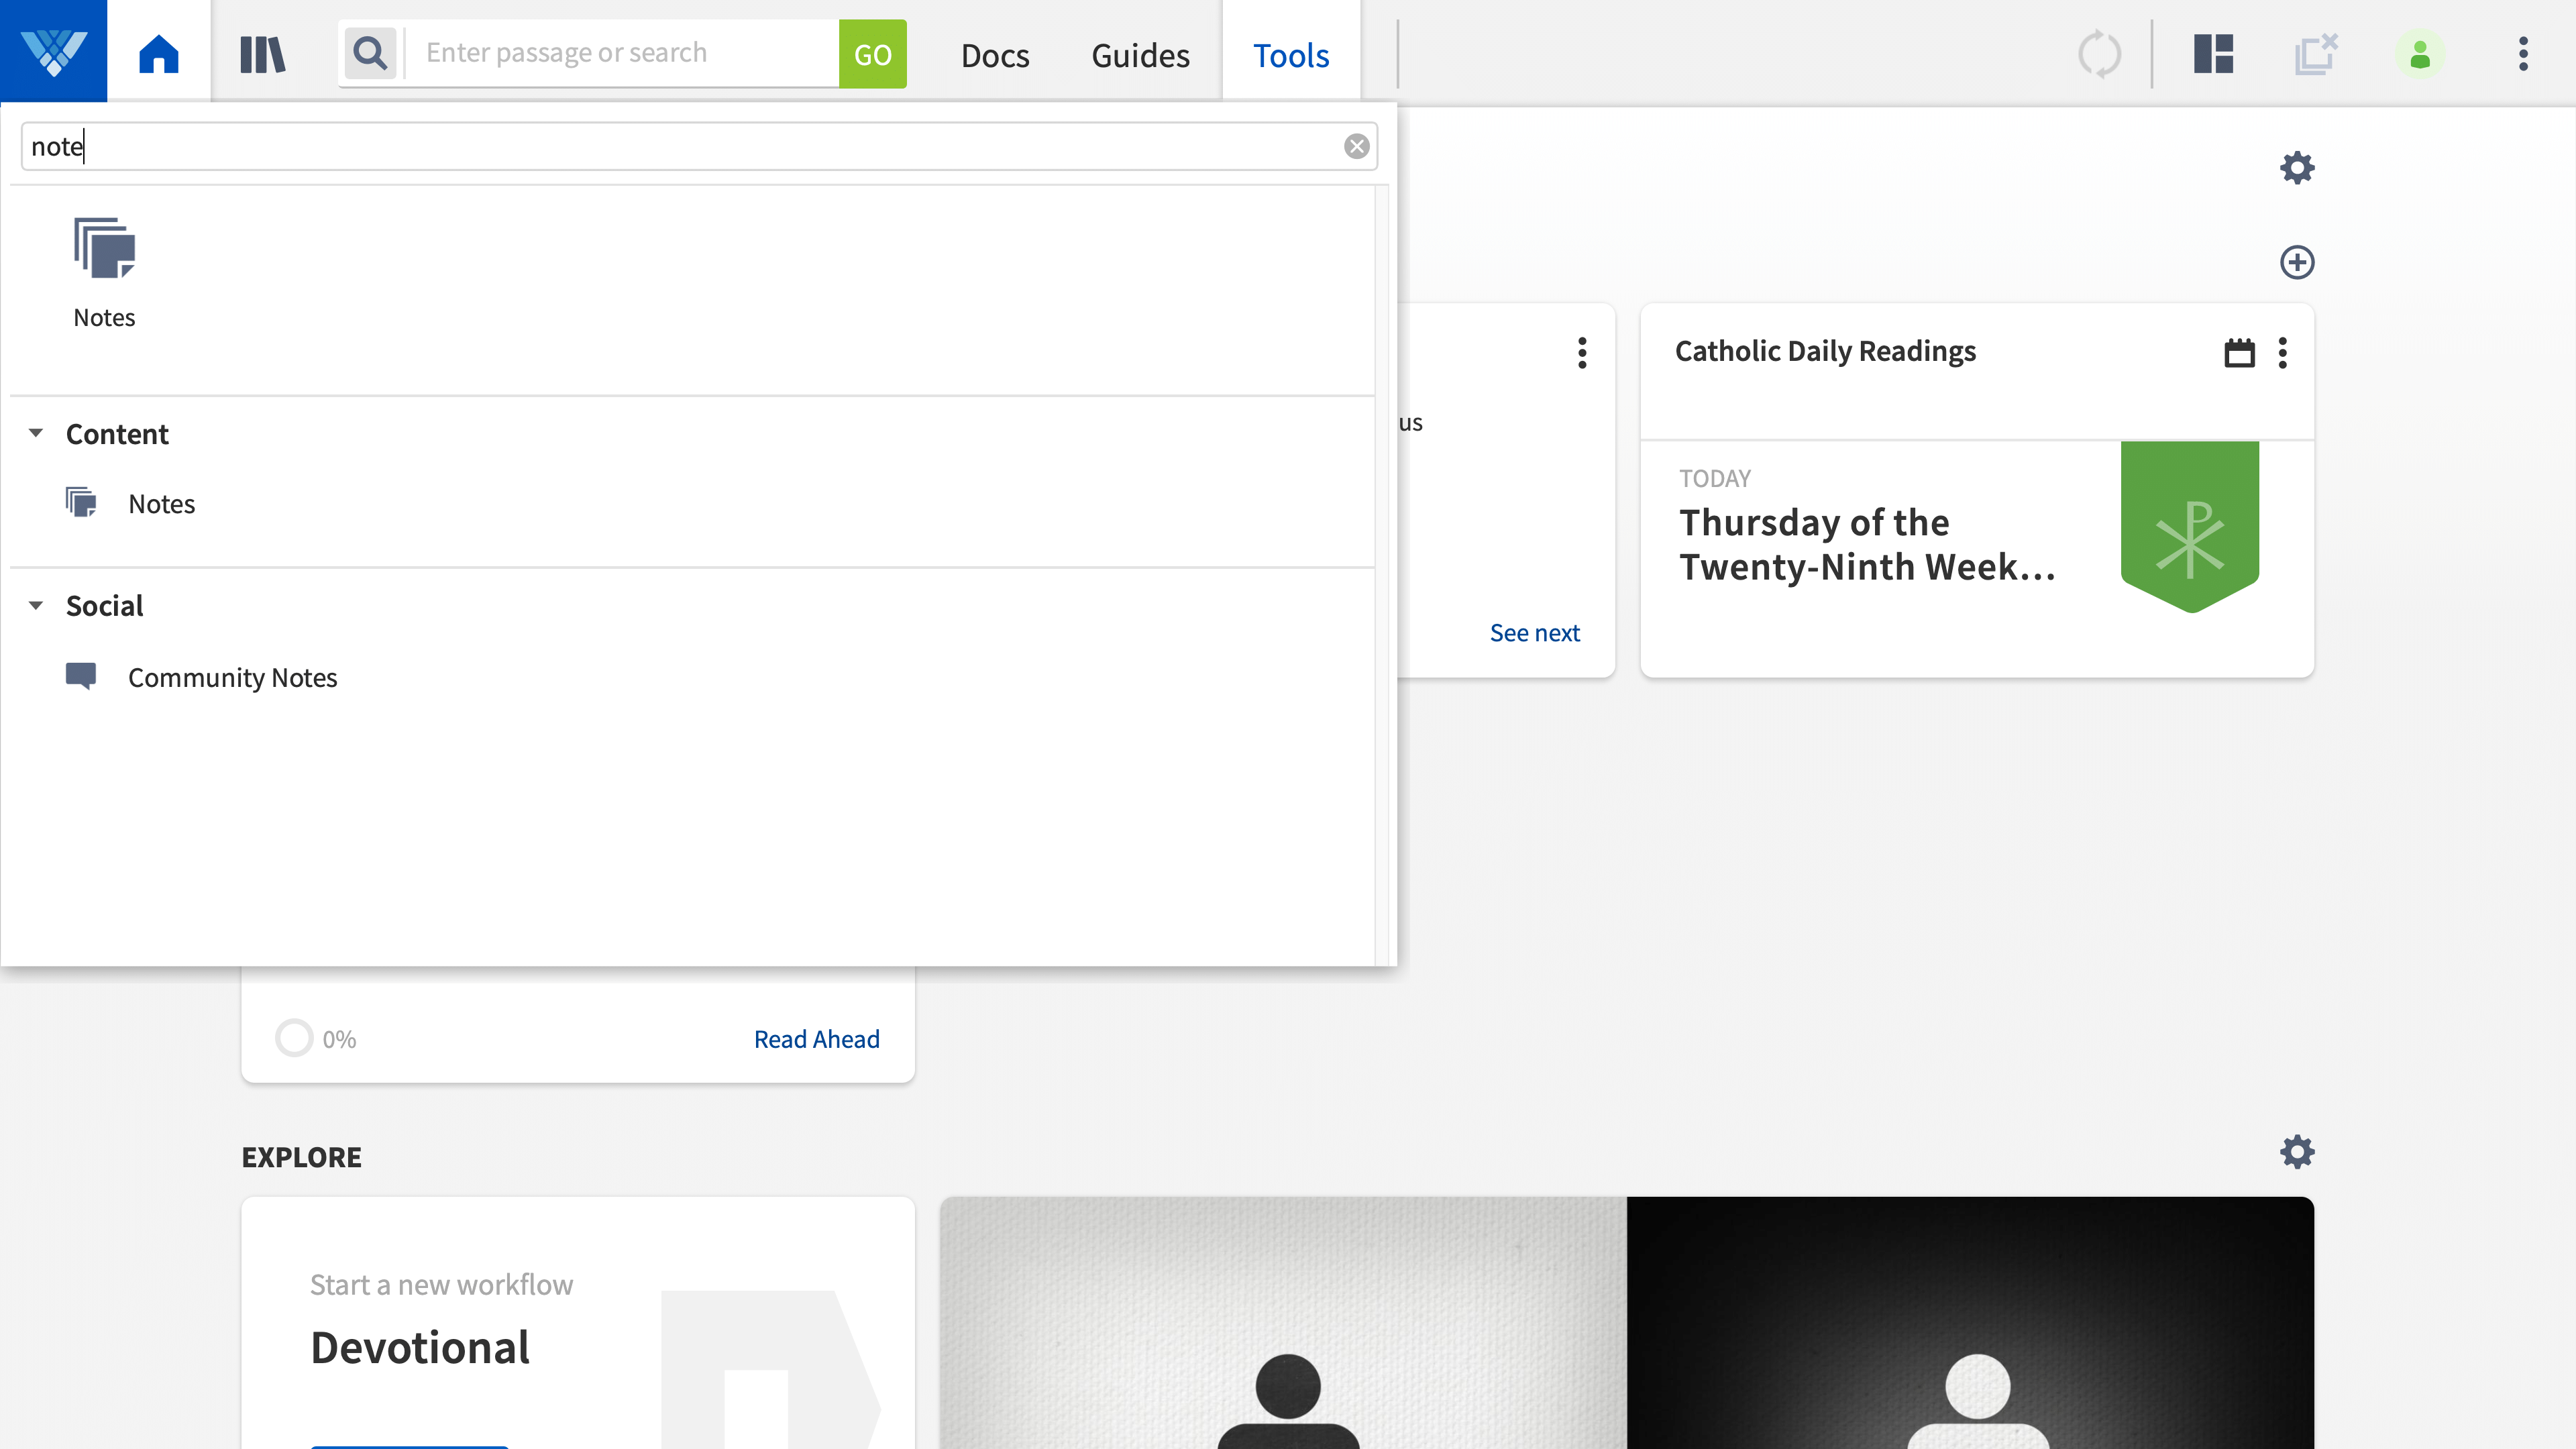Open dashboard settings gear icon
This screenshot has width=2576, height=1449.
[x=2297, y=167]
